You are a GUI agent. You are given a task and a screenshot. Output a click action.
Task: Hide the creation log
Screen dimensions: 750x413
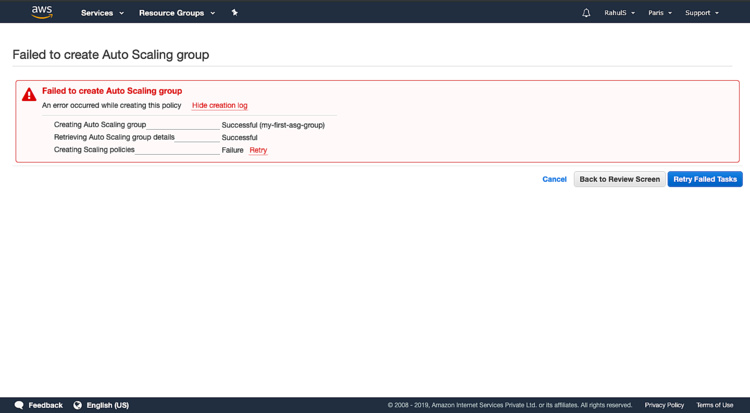click(x=219, y=105)
